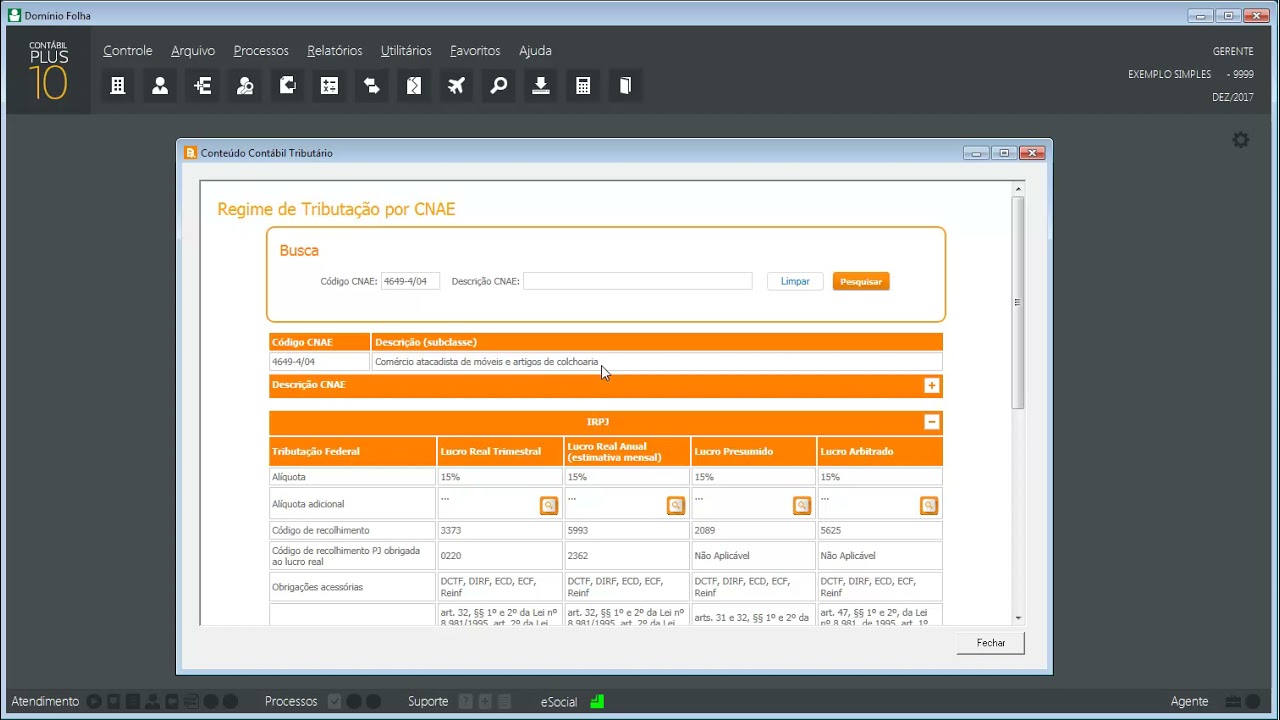
Task: Click the 'Alíquota adicional' row label
Action: [353, 505]
